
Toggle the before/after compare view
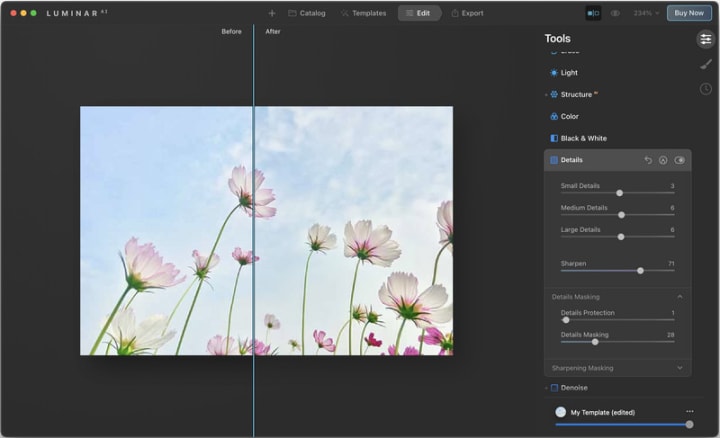pos(593,13)
